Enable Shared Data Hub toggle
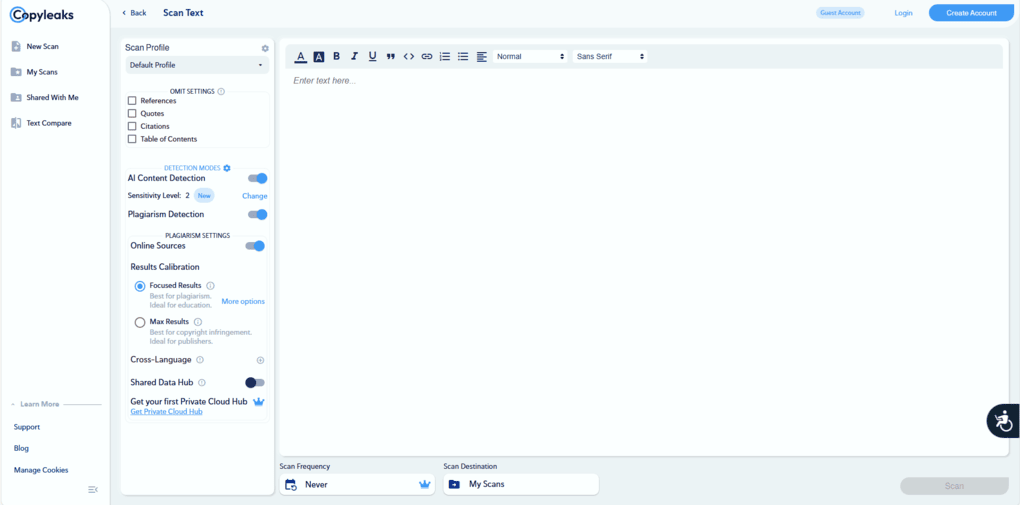Viewport: 1020px width, 505px height. point(255,383)
